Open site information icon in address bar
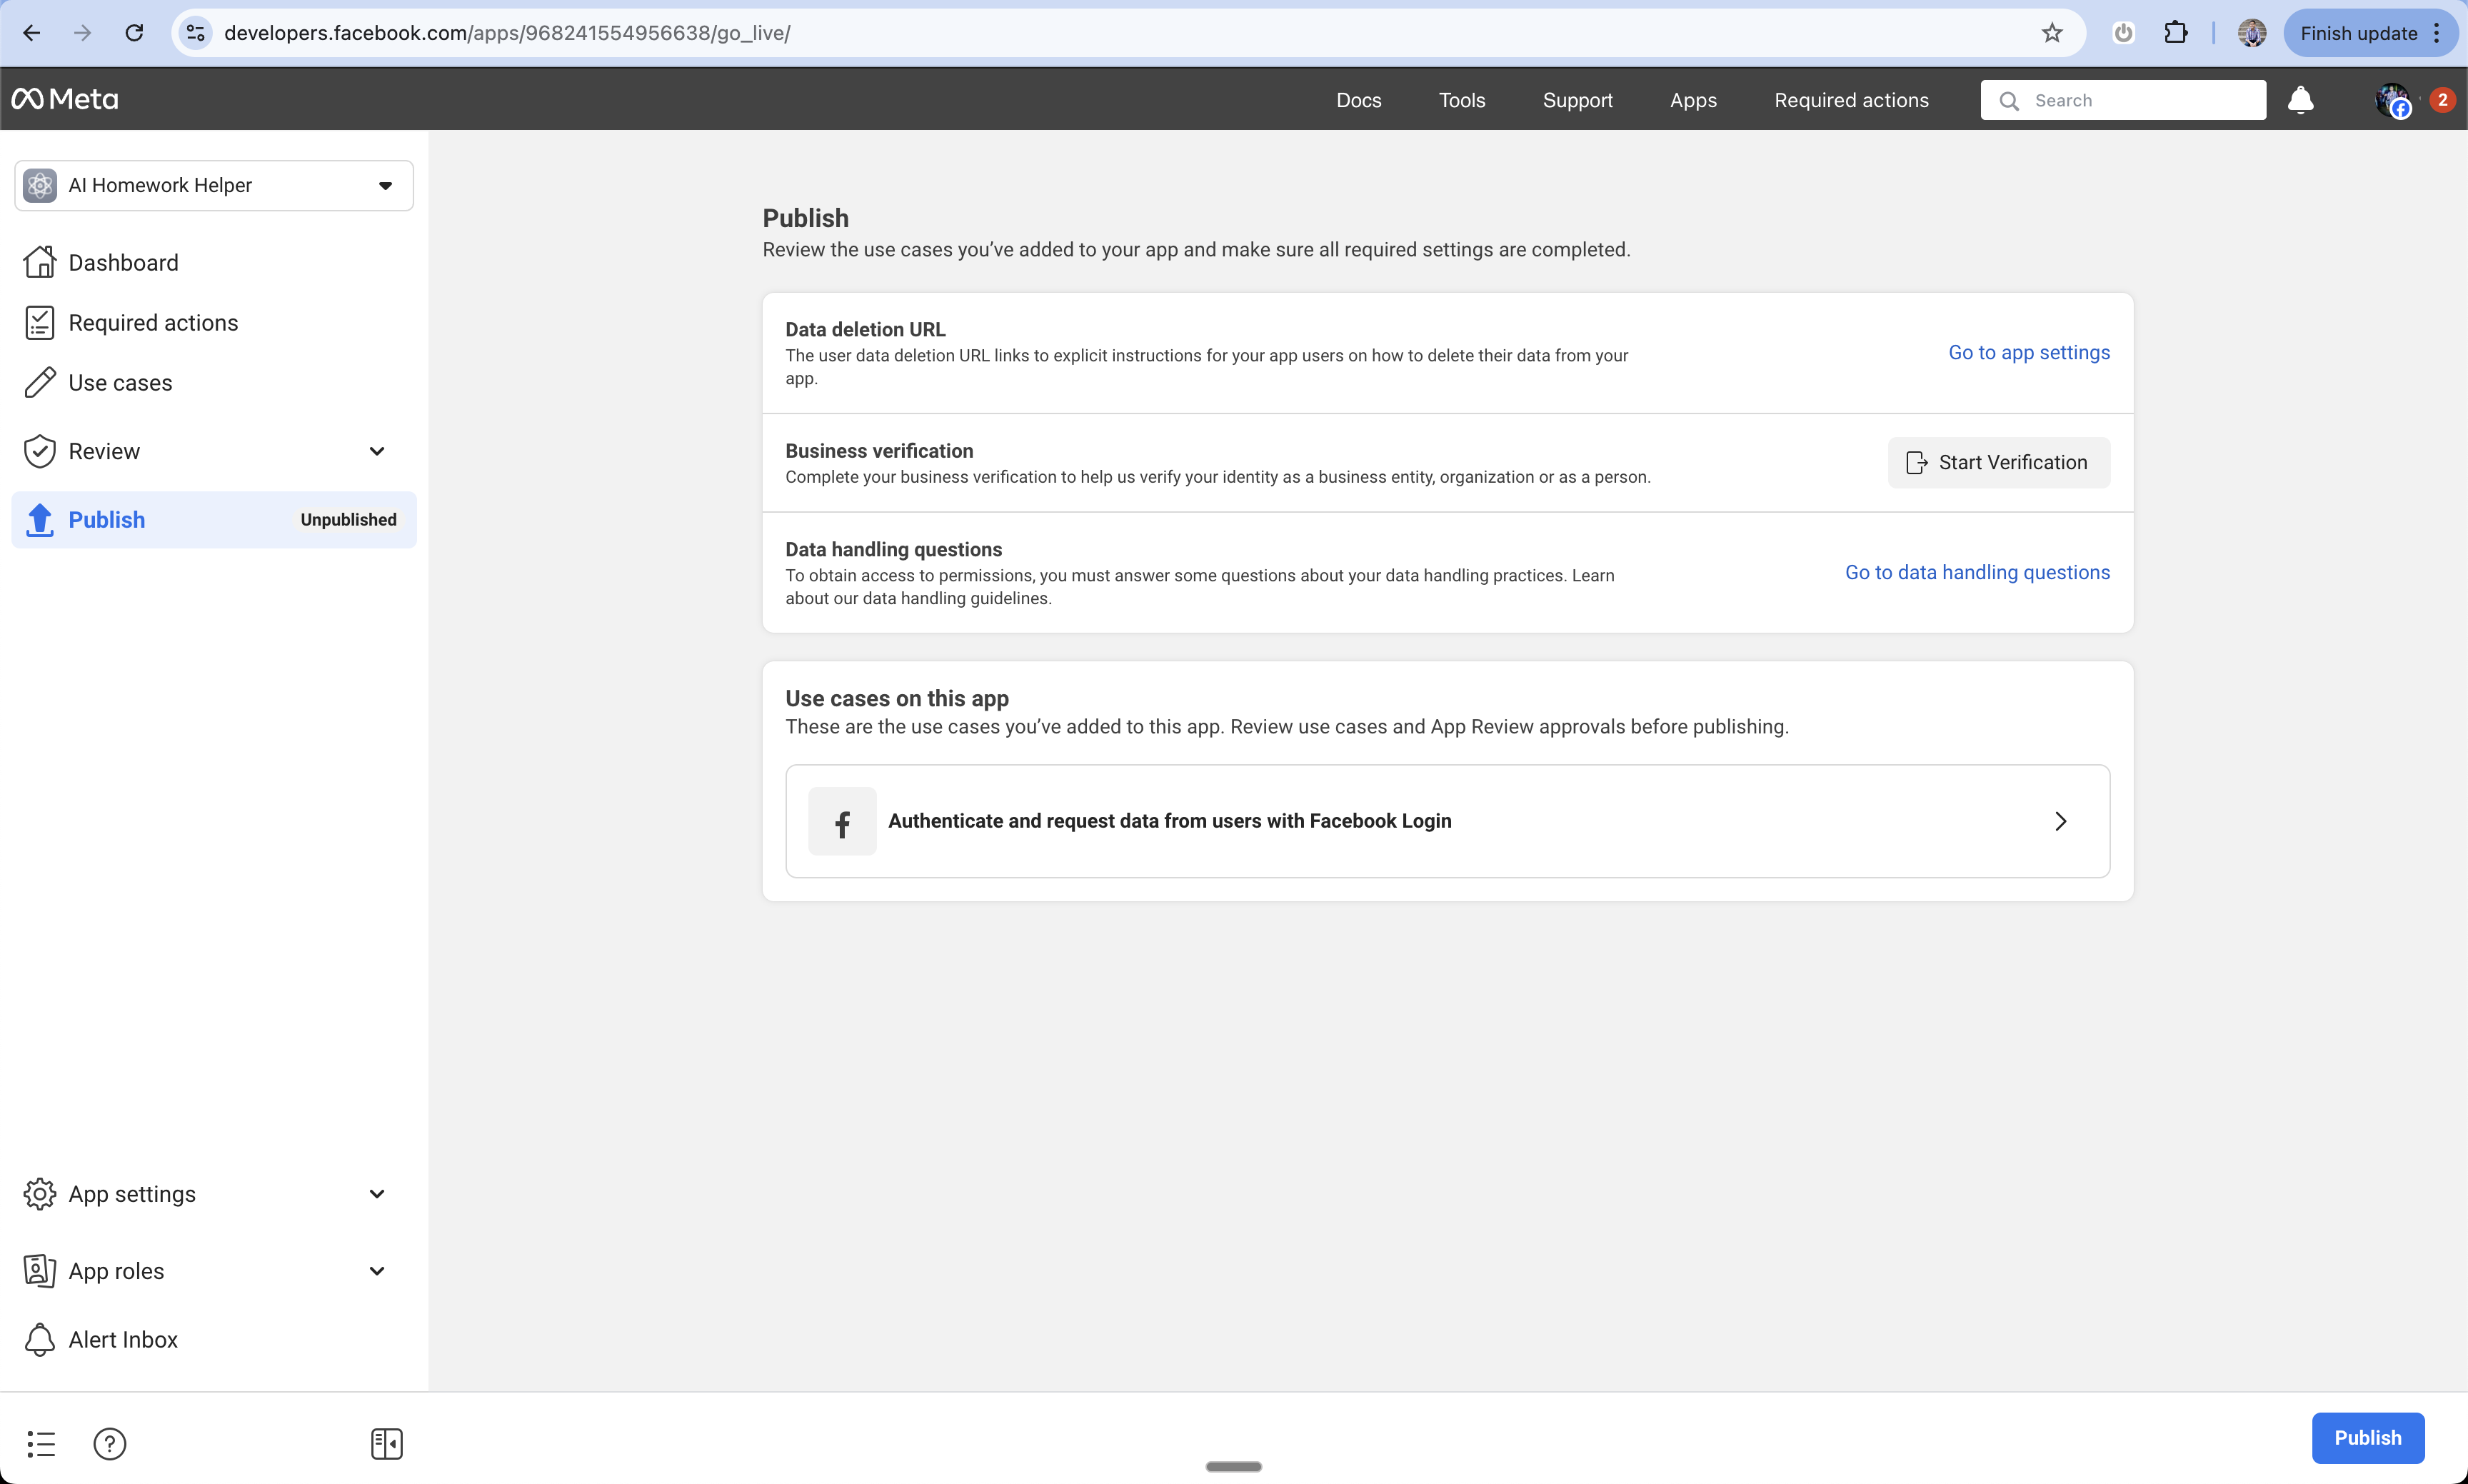The width and height of the screenshot is (2468, 1484). [x=196, y=33]
